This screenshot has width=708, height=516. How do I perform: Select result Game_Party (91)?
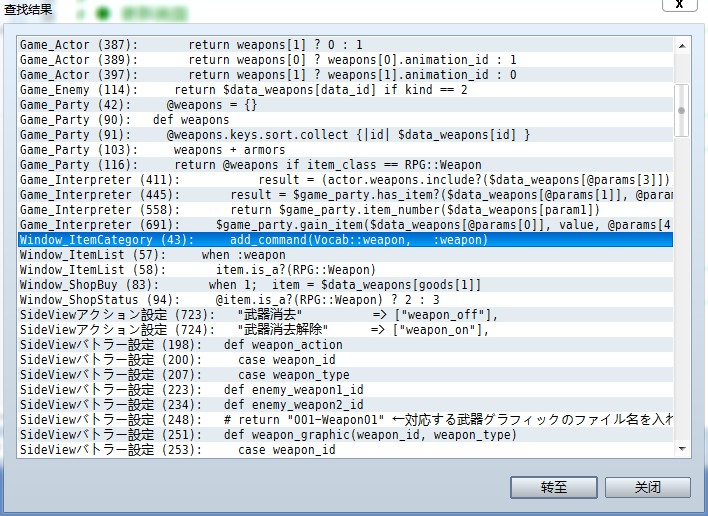point(345,135)
